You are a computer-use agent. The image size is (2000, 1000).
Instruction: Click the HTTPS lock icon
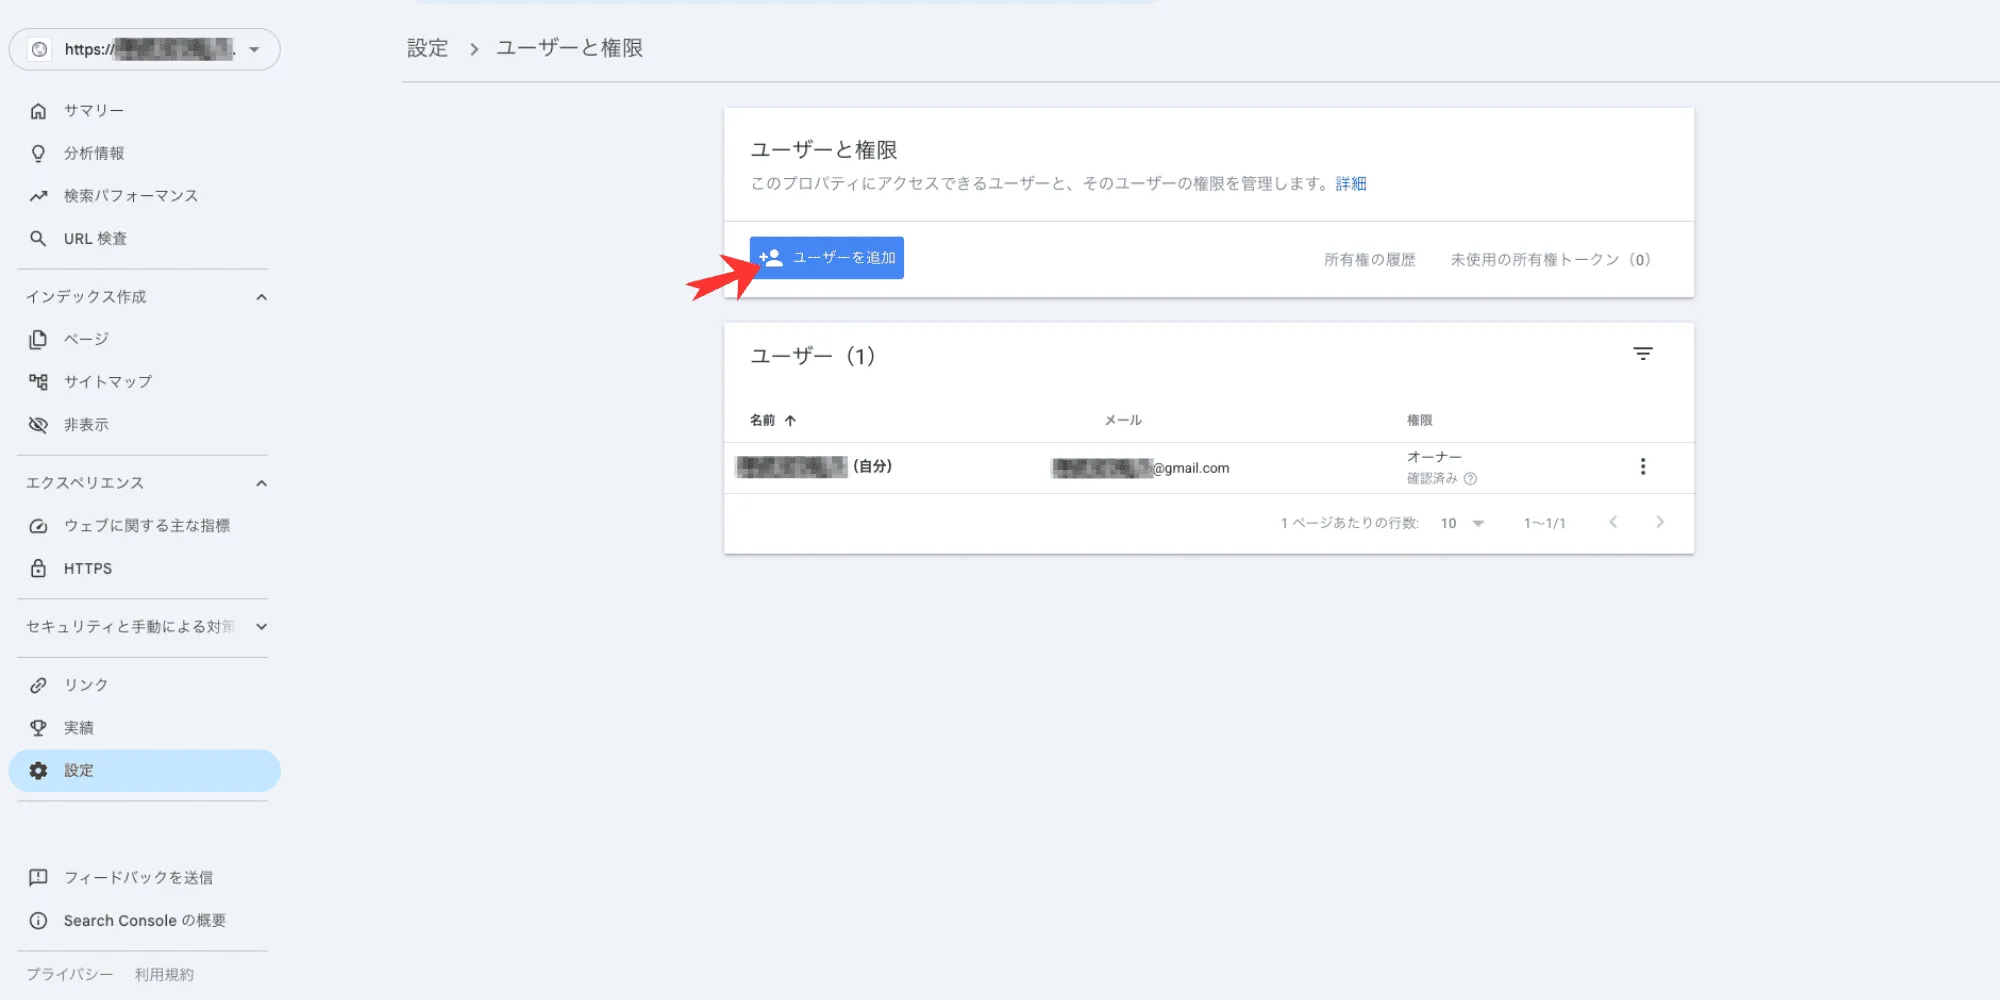(x=38, y=568)
